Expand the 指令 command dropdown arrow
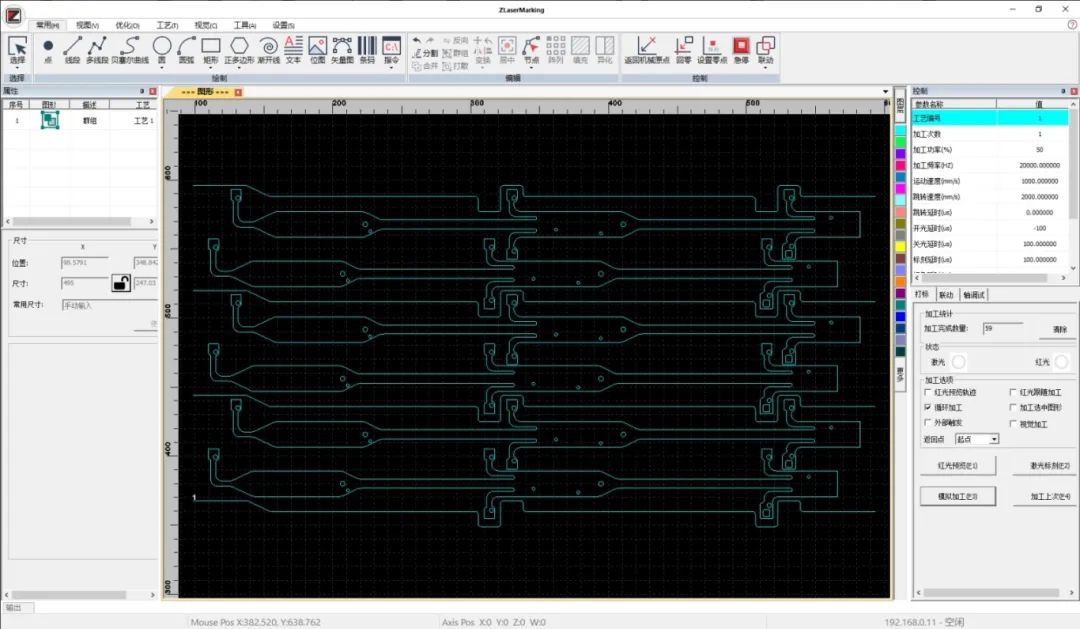The width and height of the screenshot is (1080, 629). pyautogui.click(x=391, y=68)
